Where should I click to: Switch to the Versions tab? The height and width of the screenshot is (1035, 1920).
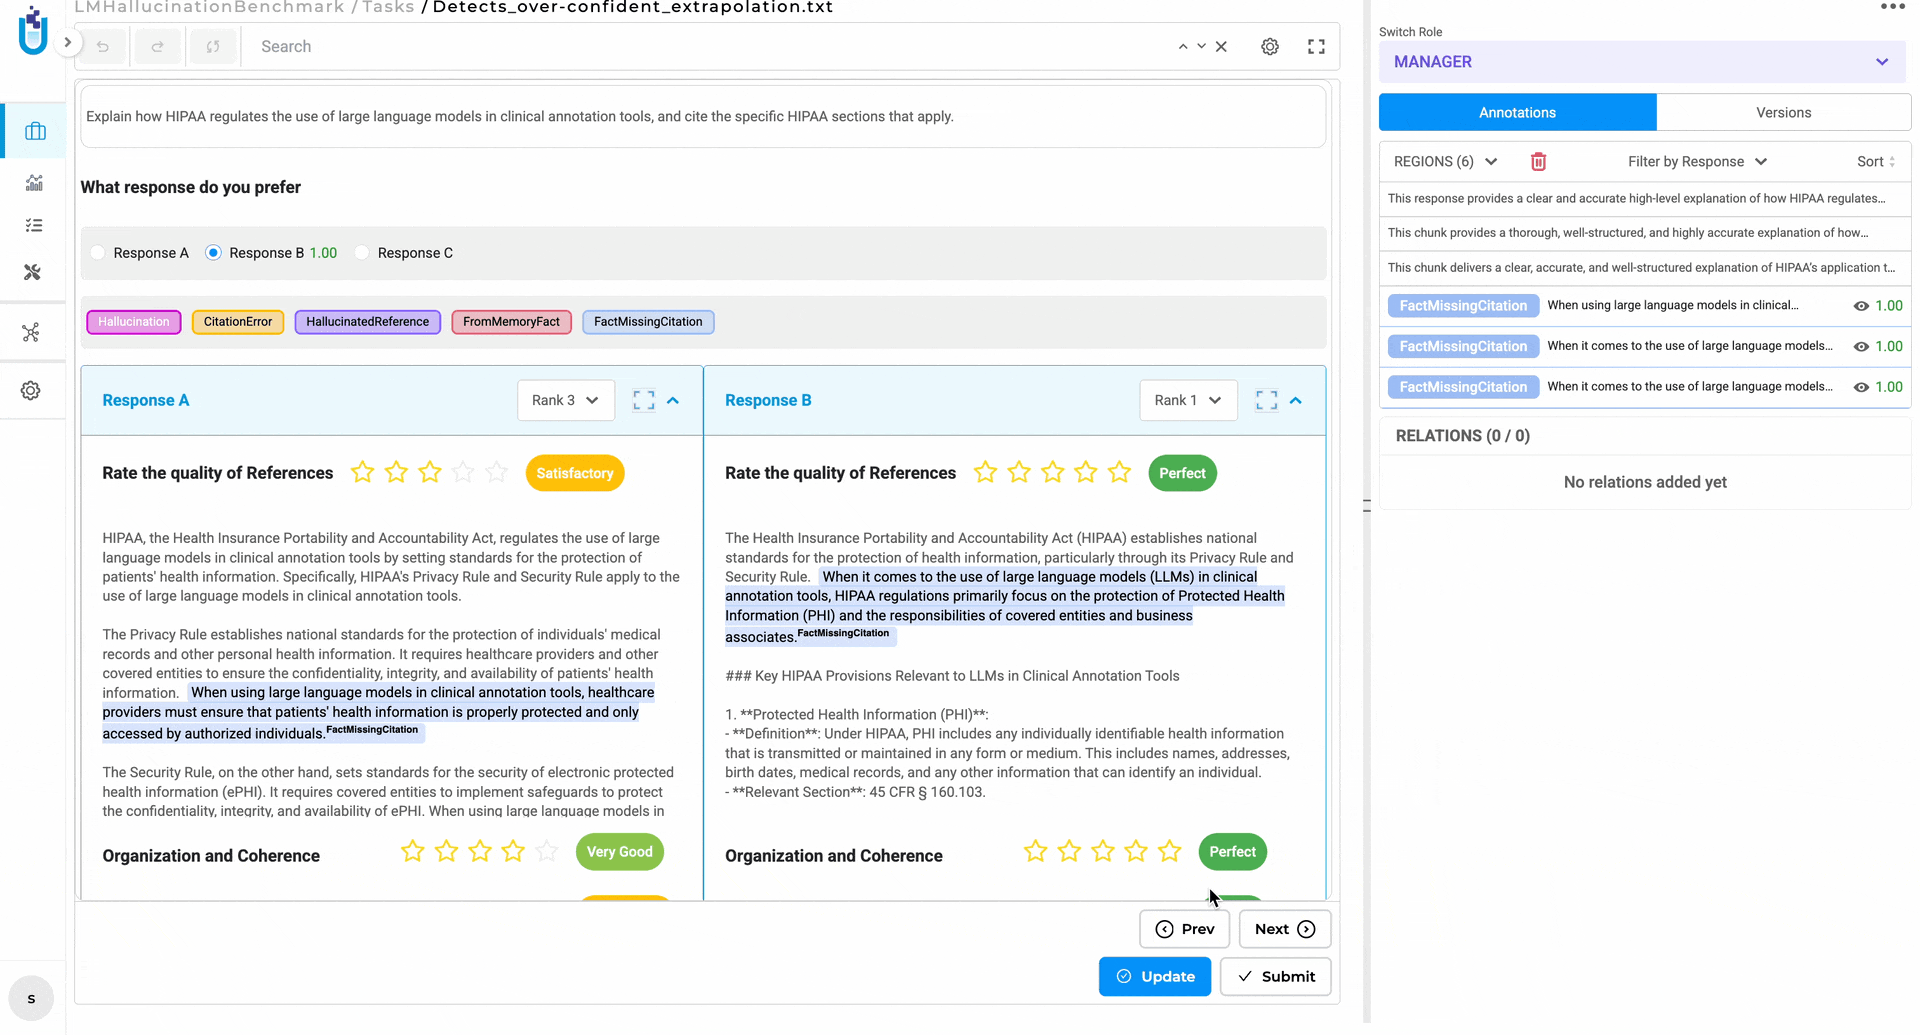click(x=1784, y=112)
